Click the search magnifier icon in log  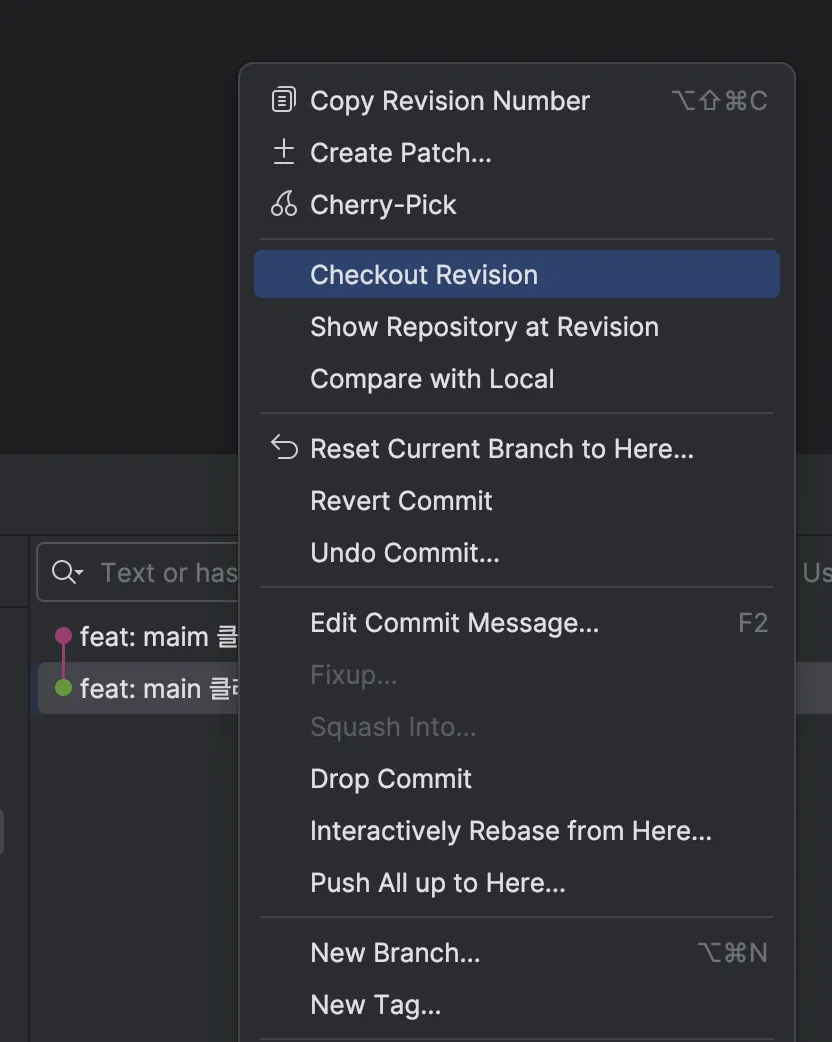coord(66,572)
